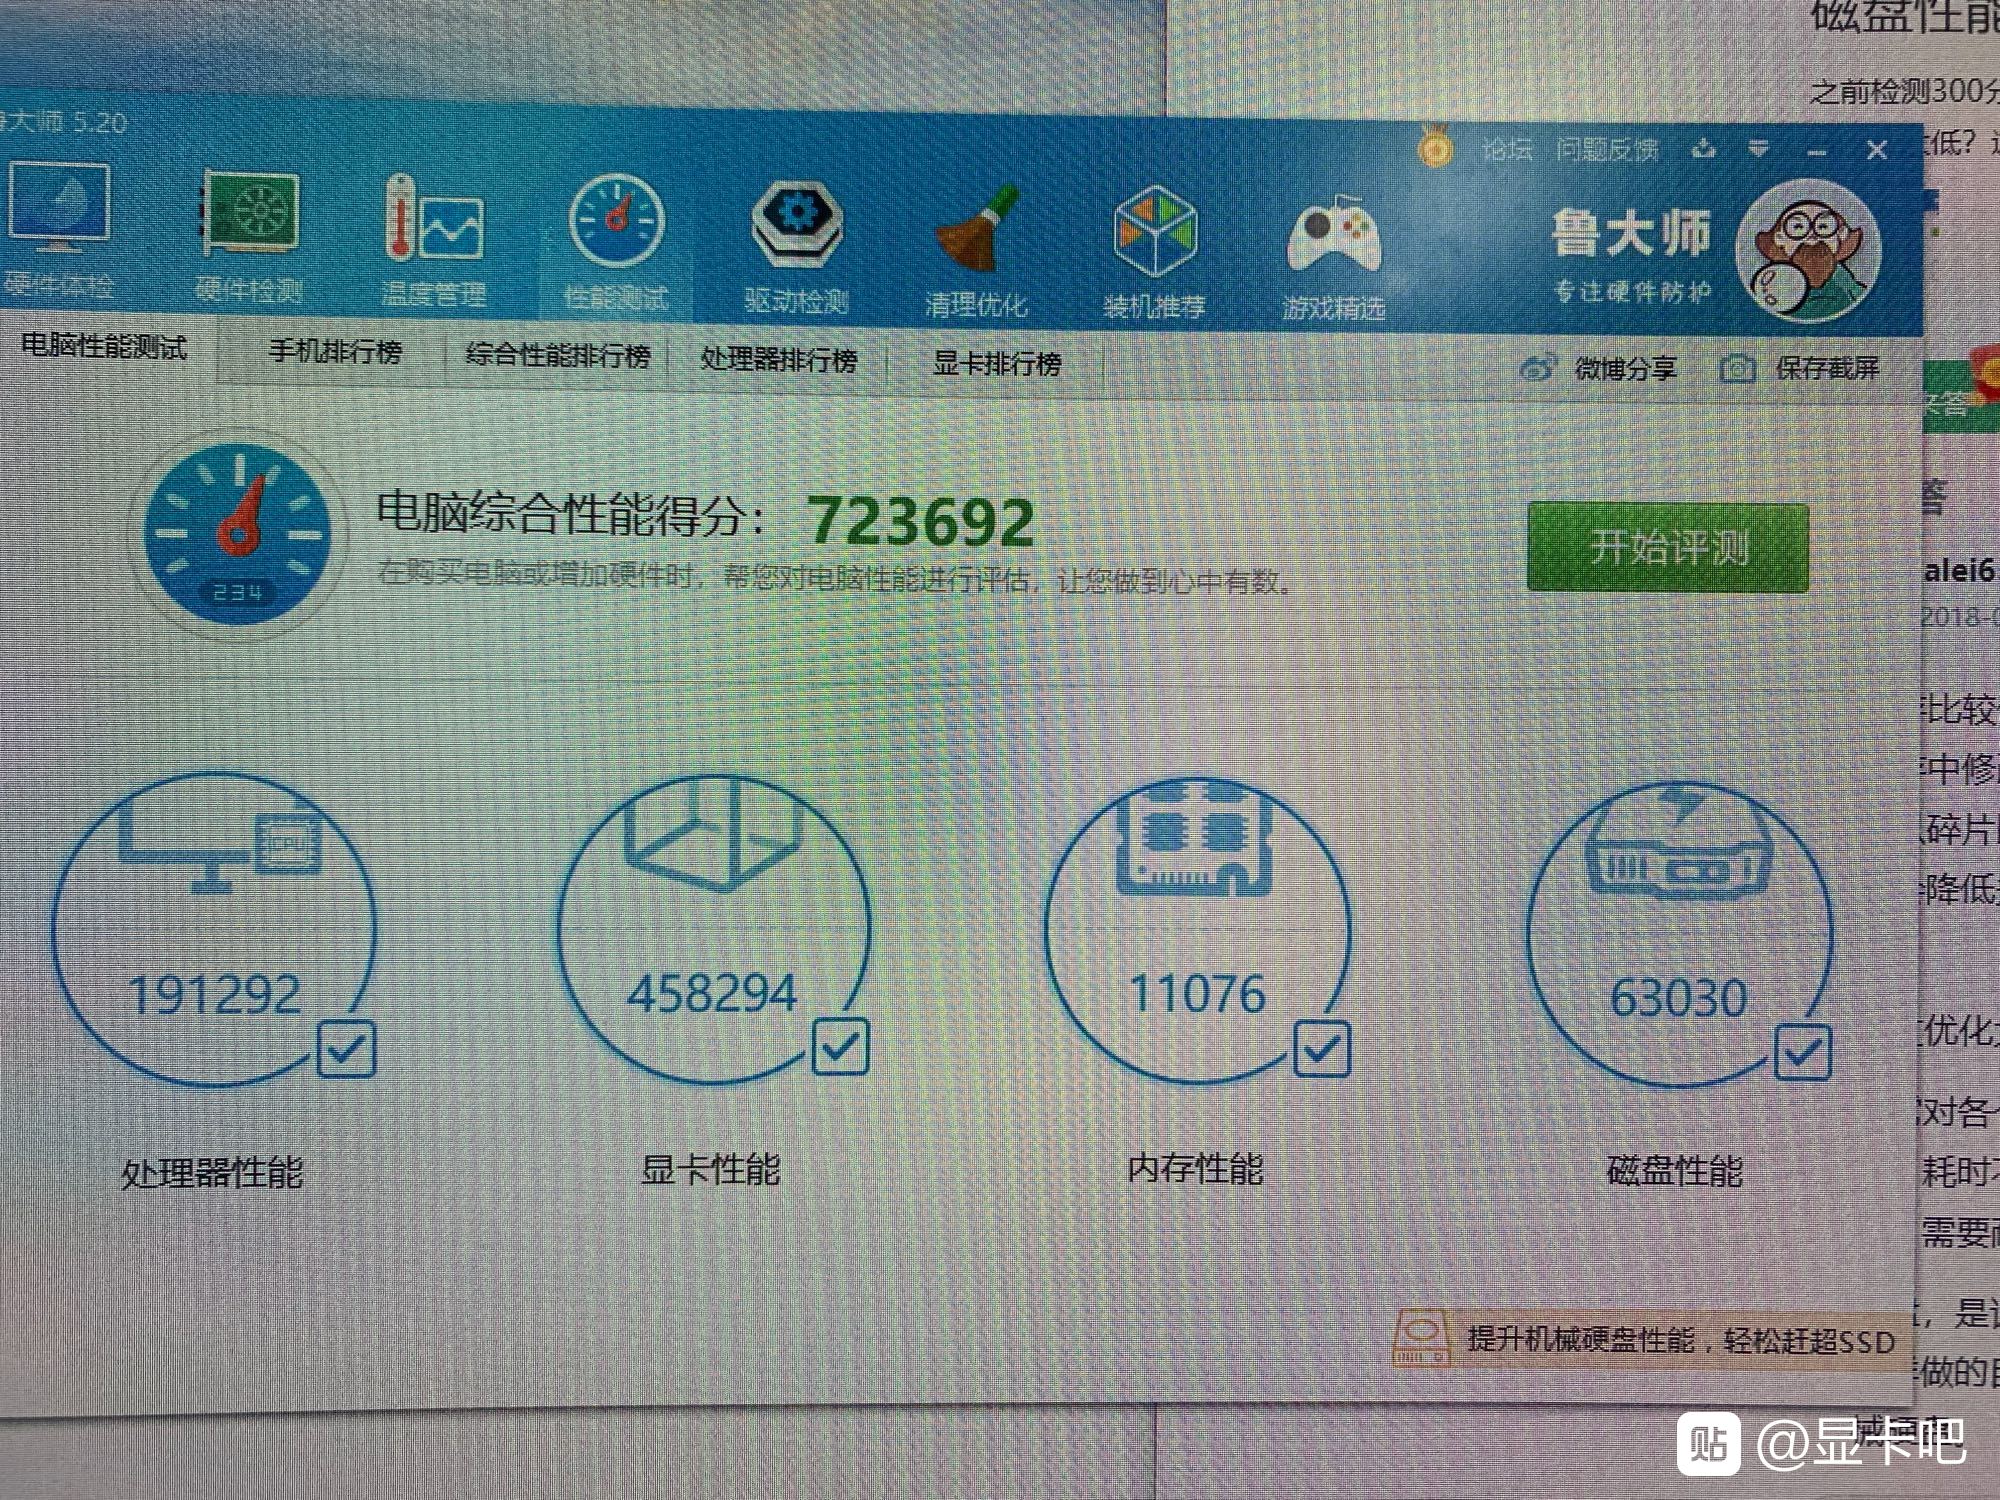The image size is (2000, 1500).
Task: Click the Weibo logo icon
Action: [x=1538, y=368]
